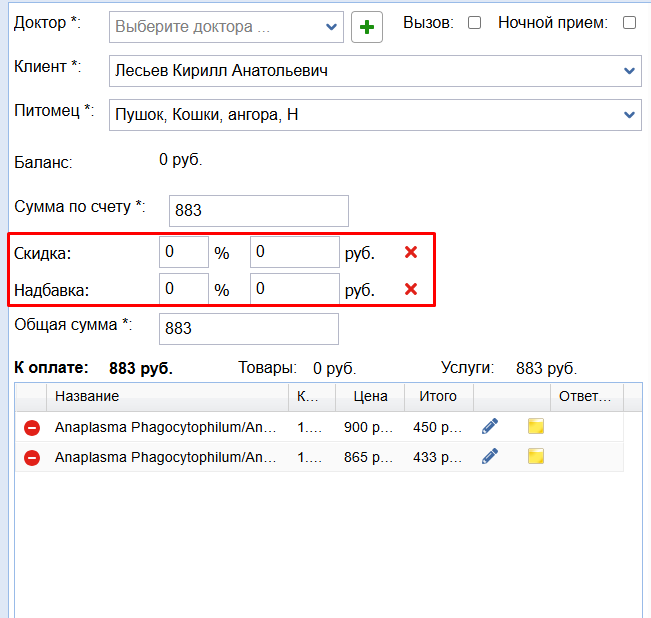Sort by the Цена column header
This screenshot has width=651, height=618.
point(370,397)
